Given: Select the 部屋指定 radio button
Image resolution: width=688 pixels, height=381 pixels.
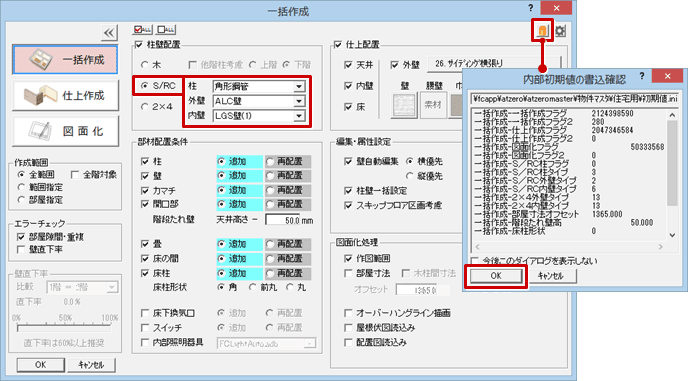Looking at the screenshot, I should tap(21, 200).
